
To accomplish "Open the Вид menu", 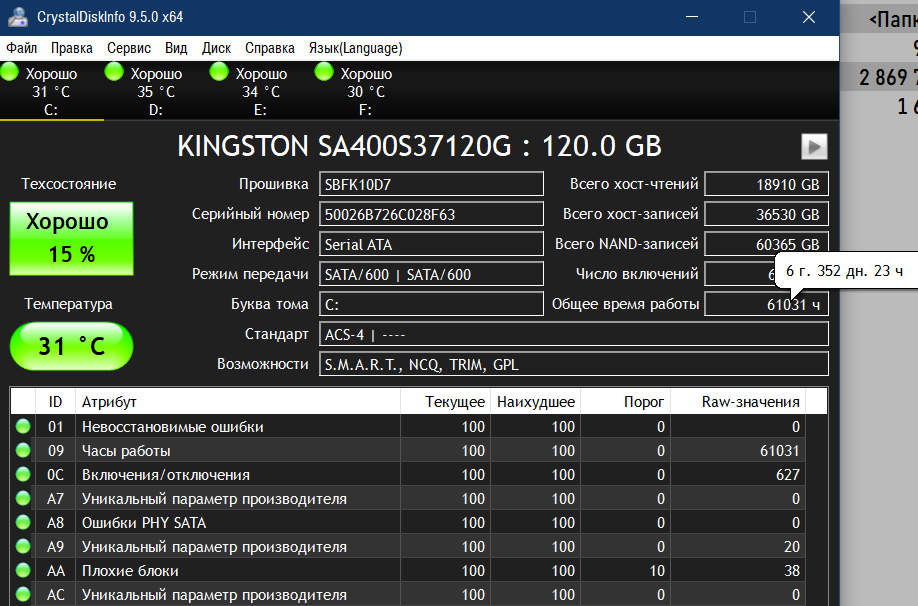I will (x=176, y=48).
